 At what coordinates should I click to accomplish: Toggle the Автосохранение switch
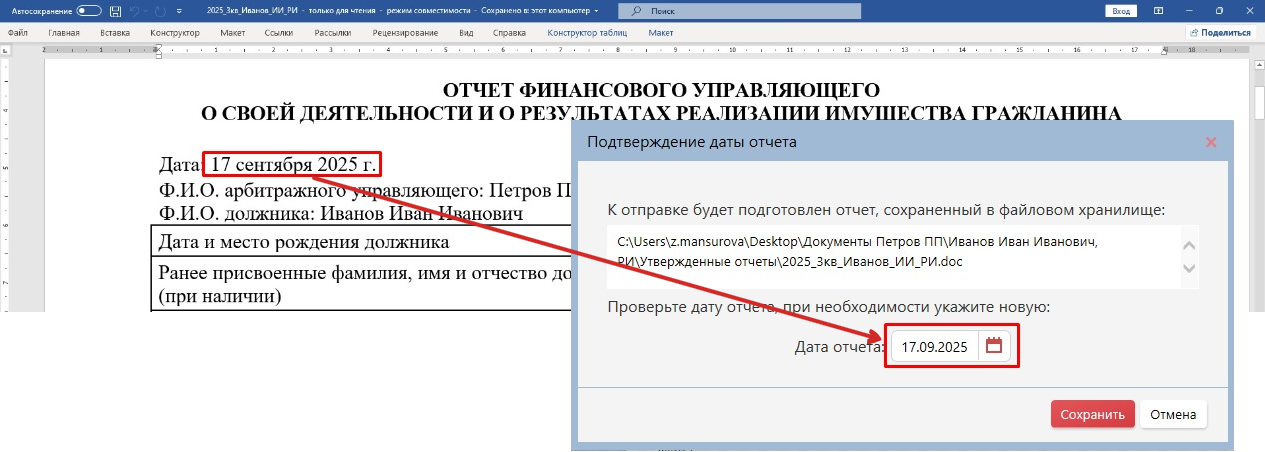[89, 10]
